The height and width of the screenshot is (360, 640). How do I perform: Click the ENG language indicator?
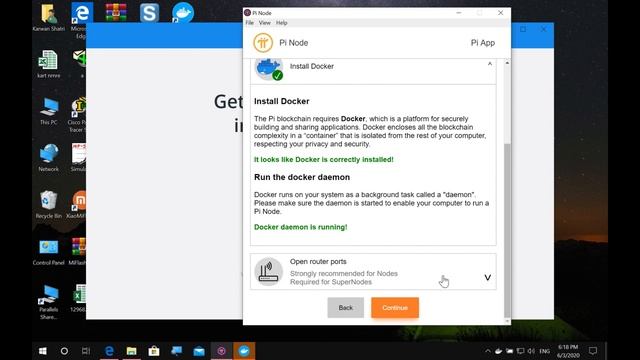pos(544,351)
